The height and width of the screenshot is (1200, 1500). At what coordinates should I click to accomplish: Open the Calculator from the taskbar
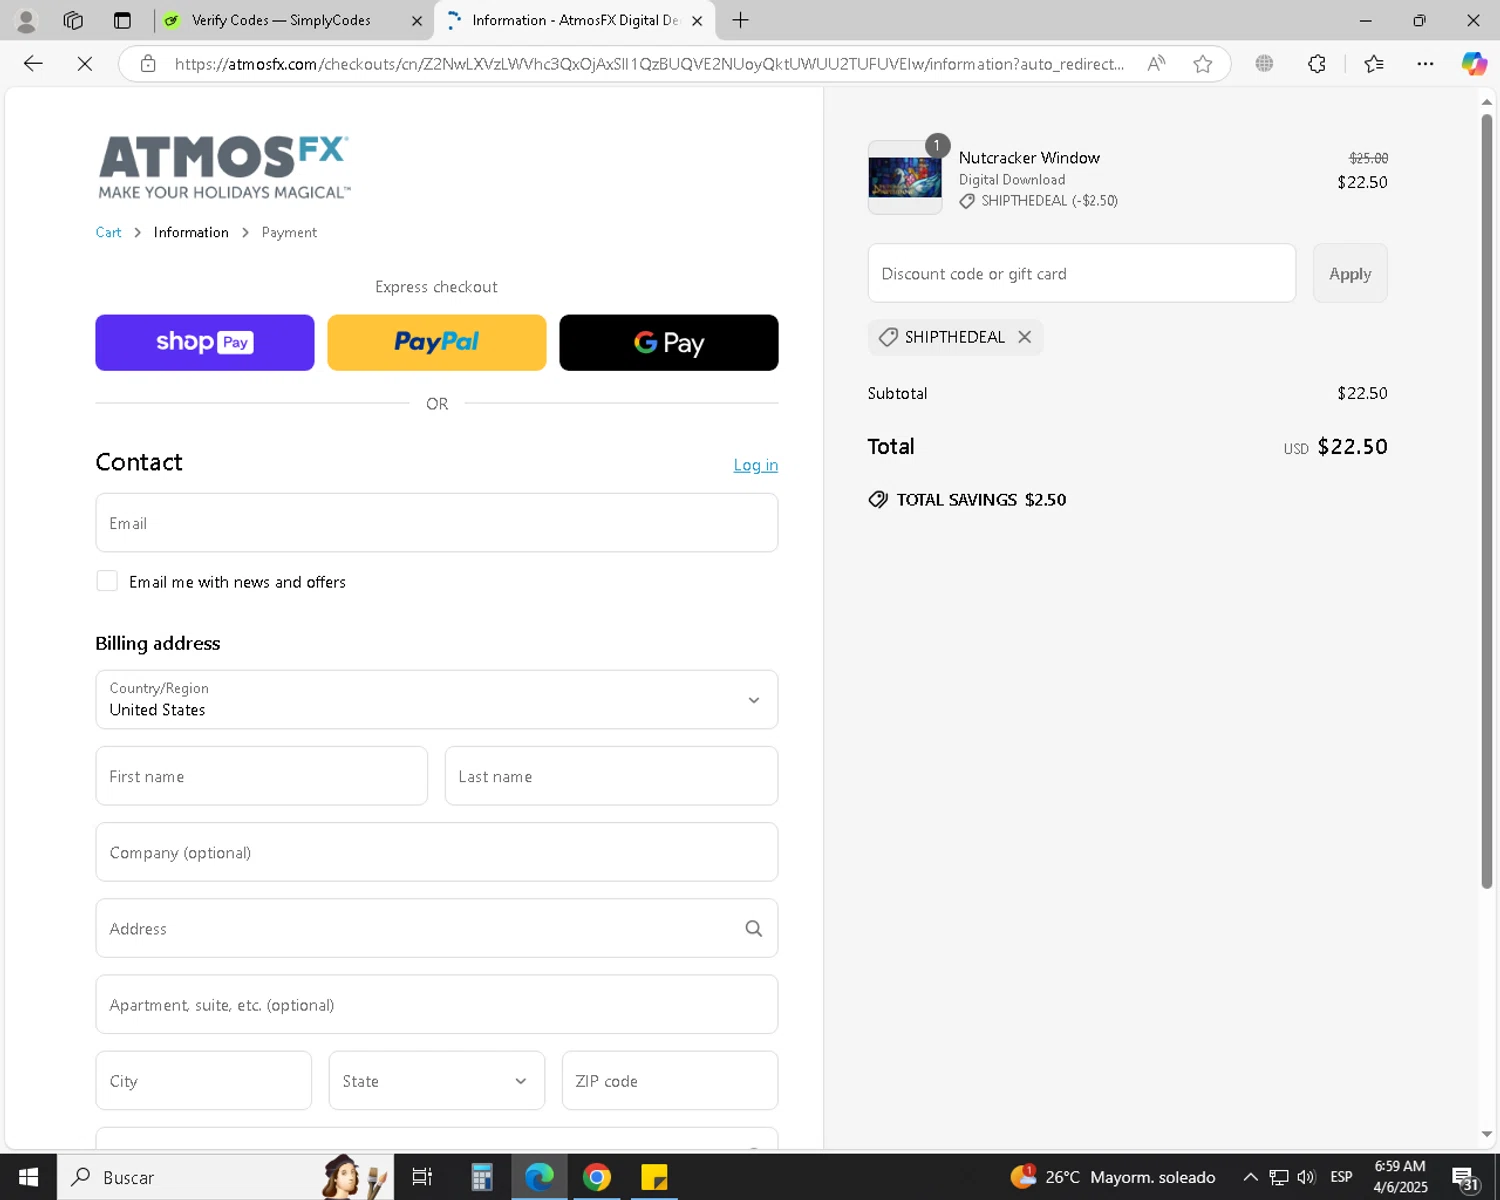point(482,1177)
